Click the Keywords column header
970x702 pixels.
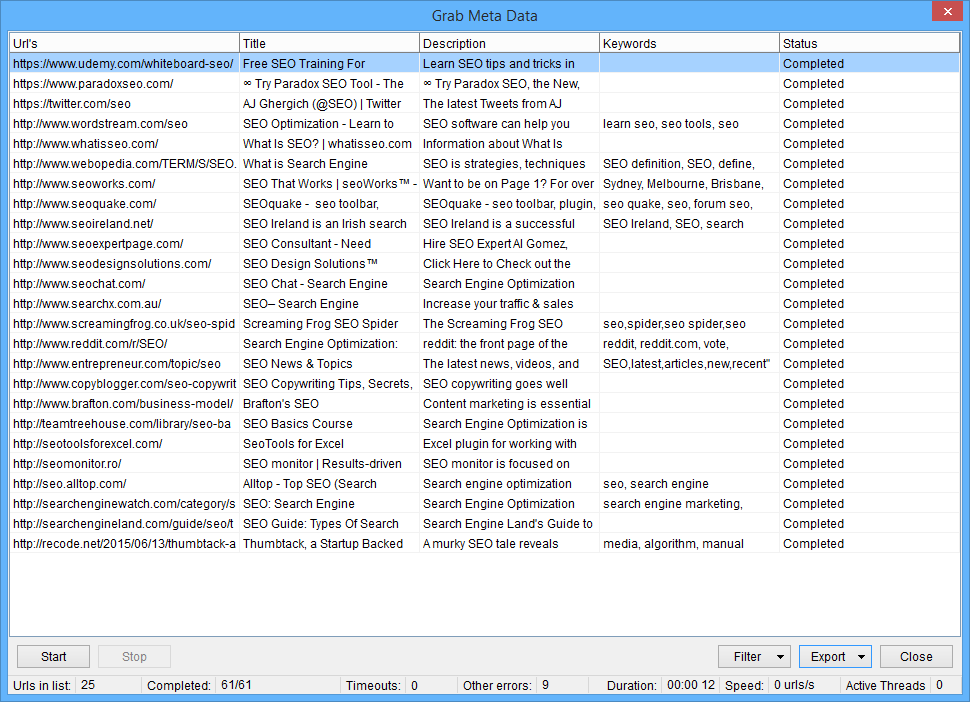tap(689, 44)
